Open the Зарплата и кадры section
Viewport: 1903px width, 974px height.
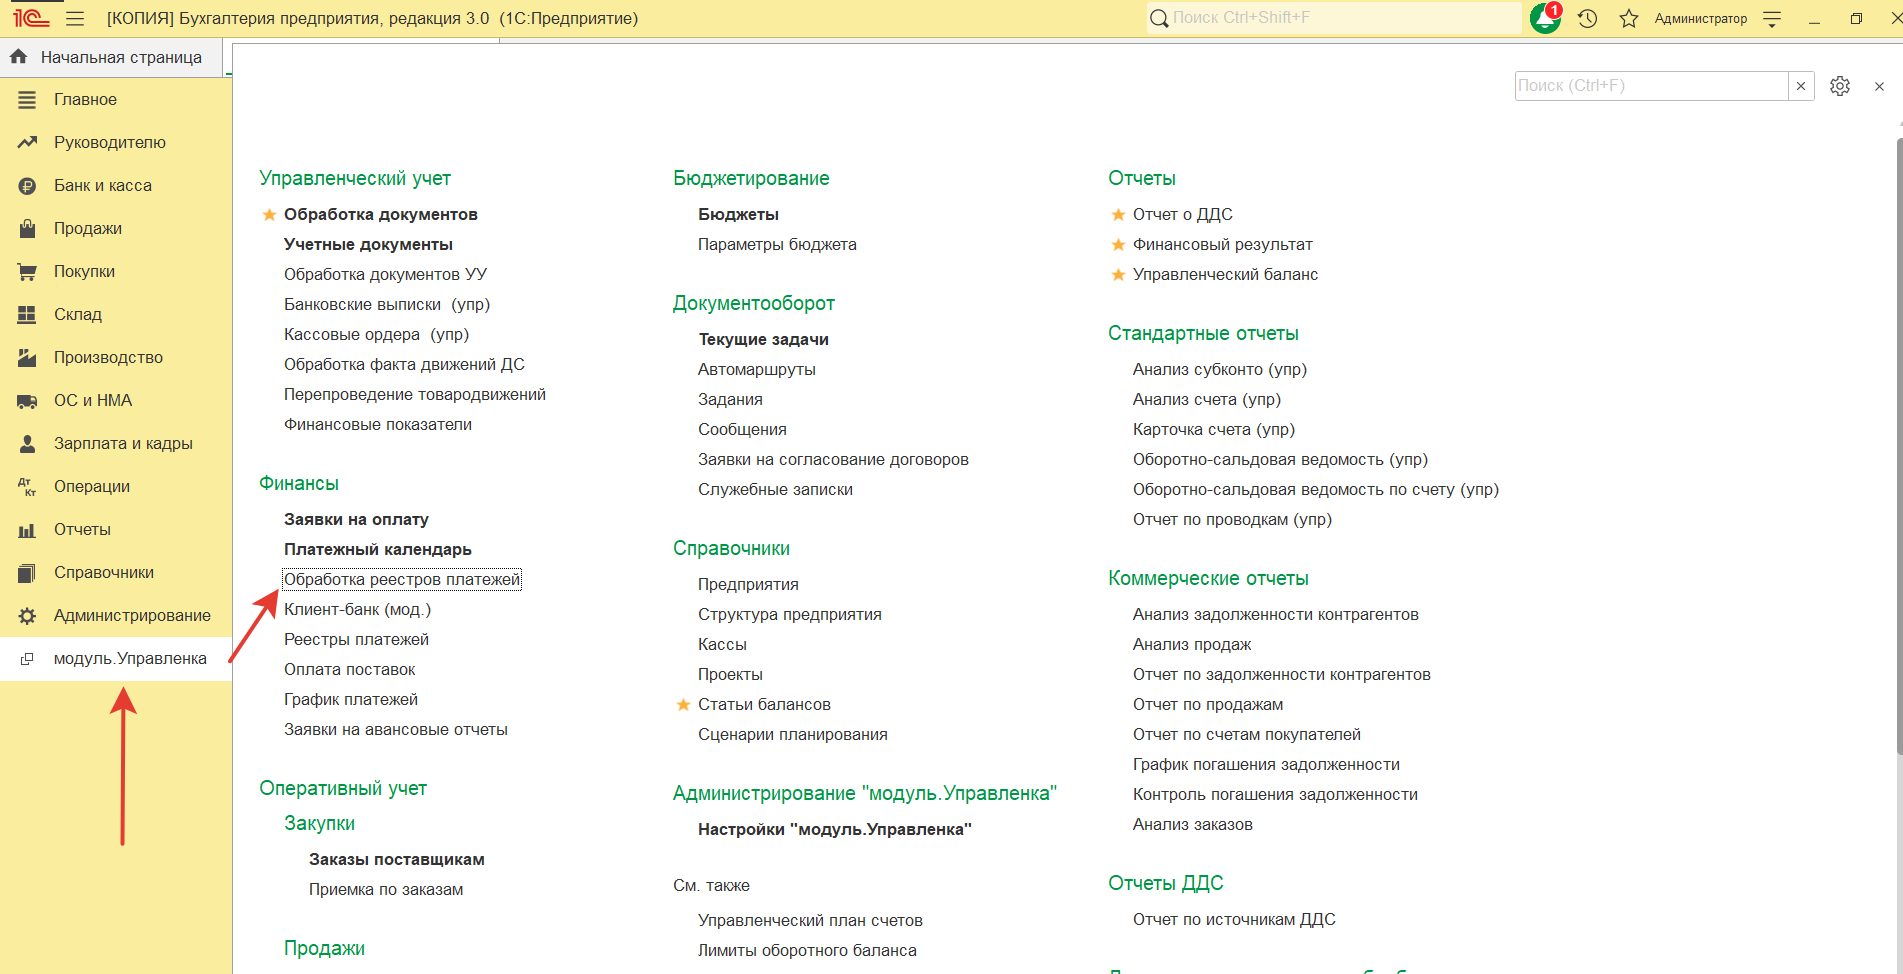123,444
